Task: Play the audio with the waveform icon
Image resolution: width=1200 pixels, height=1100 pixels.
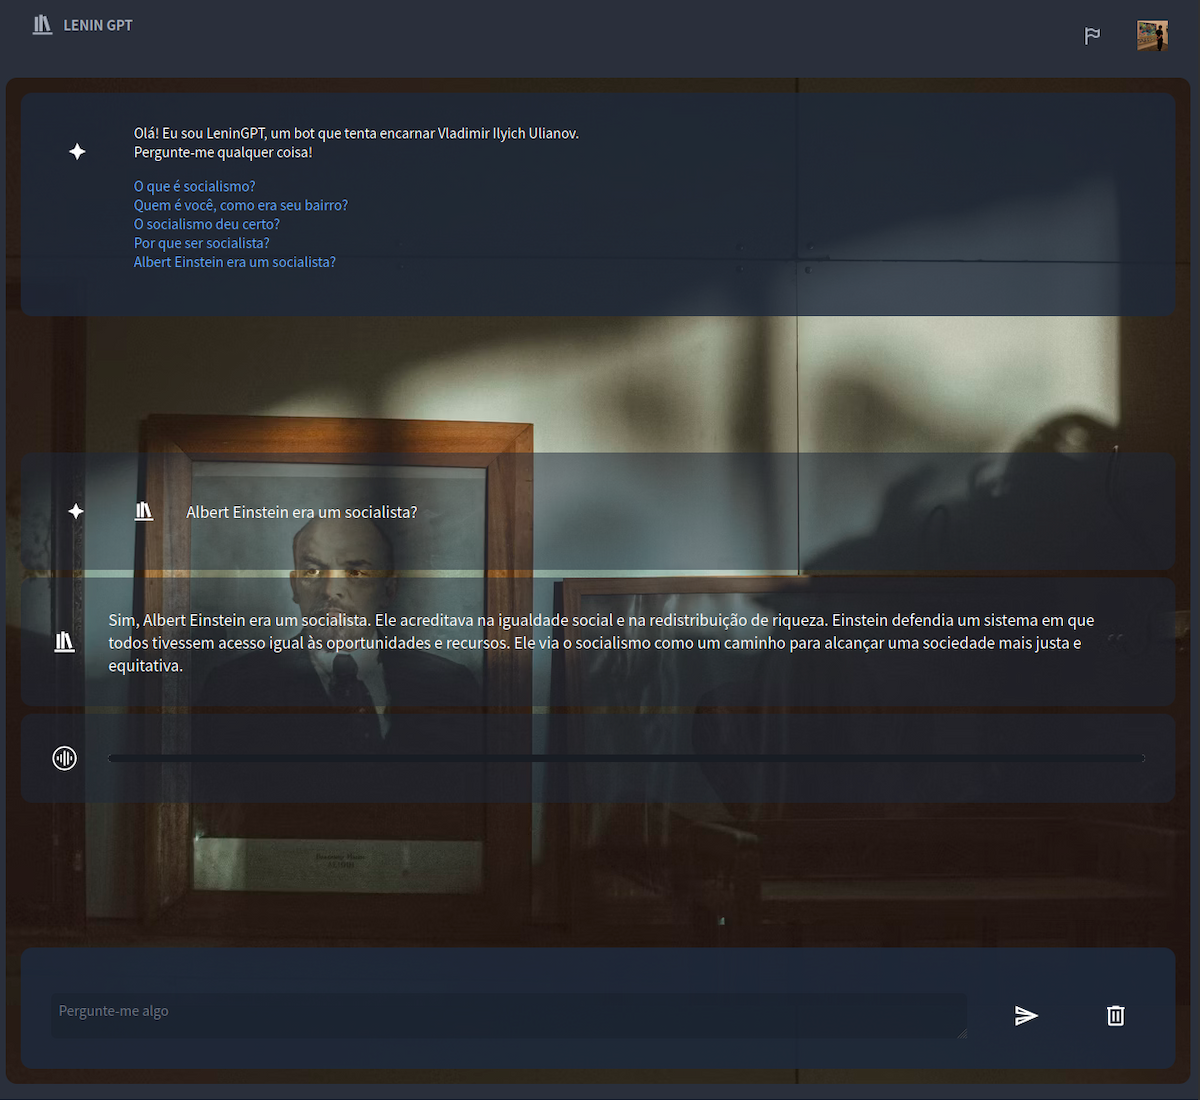Action: click(64, 758)
